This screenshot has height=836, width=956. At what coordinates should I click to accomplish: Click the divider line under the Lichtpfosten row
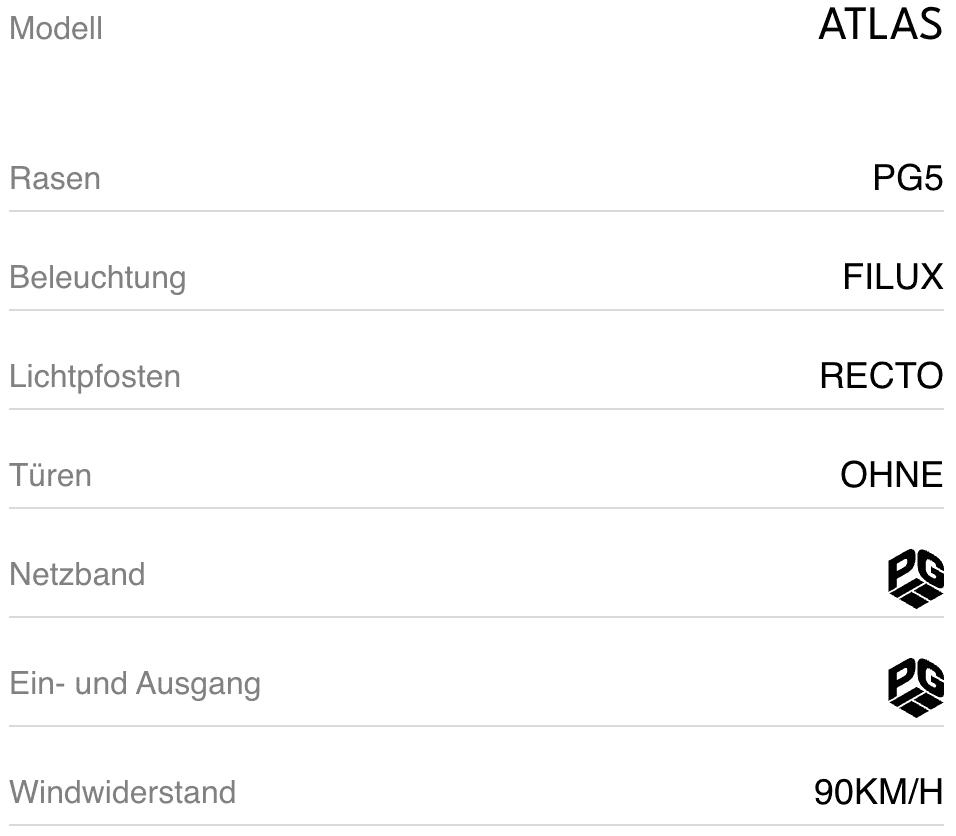pos(477,409)
